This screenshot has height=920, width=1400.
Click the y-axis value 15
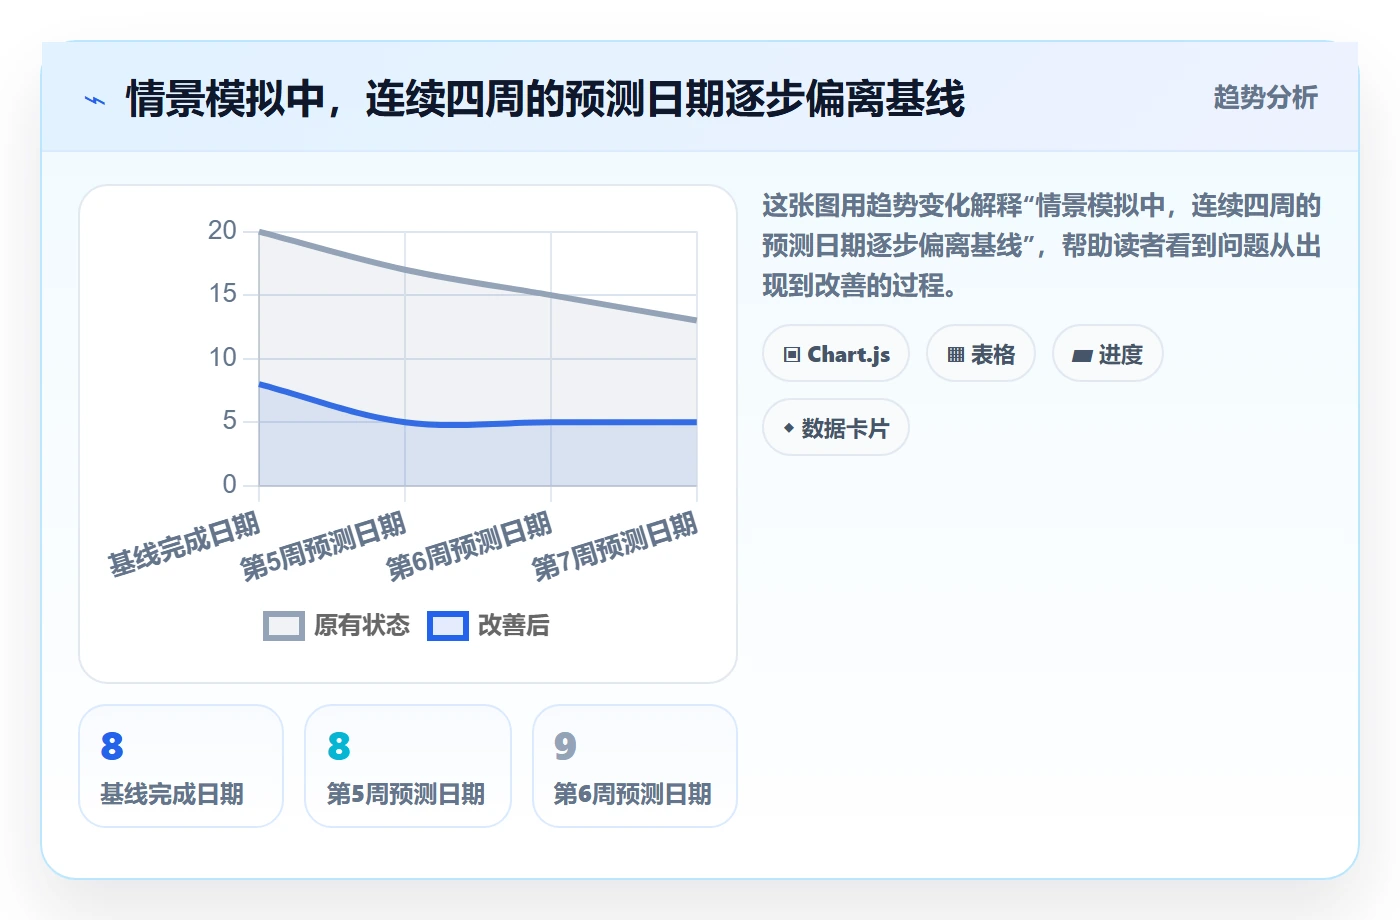coord(222,294)
